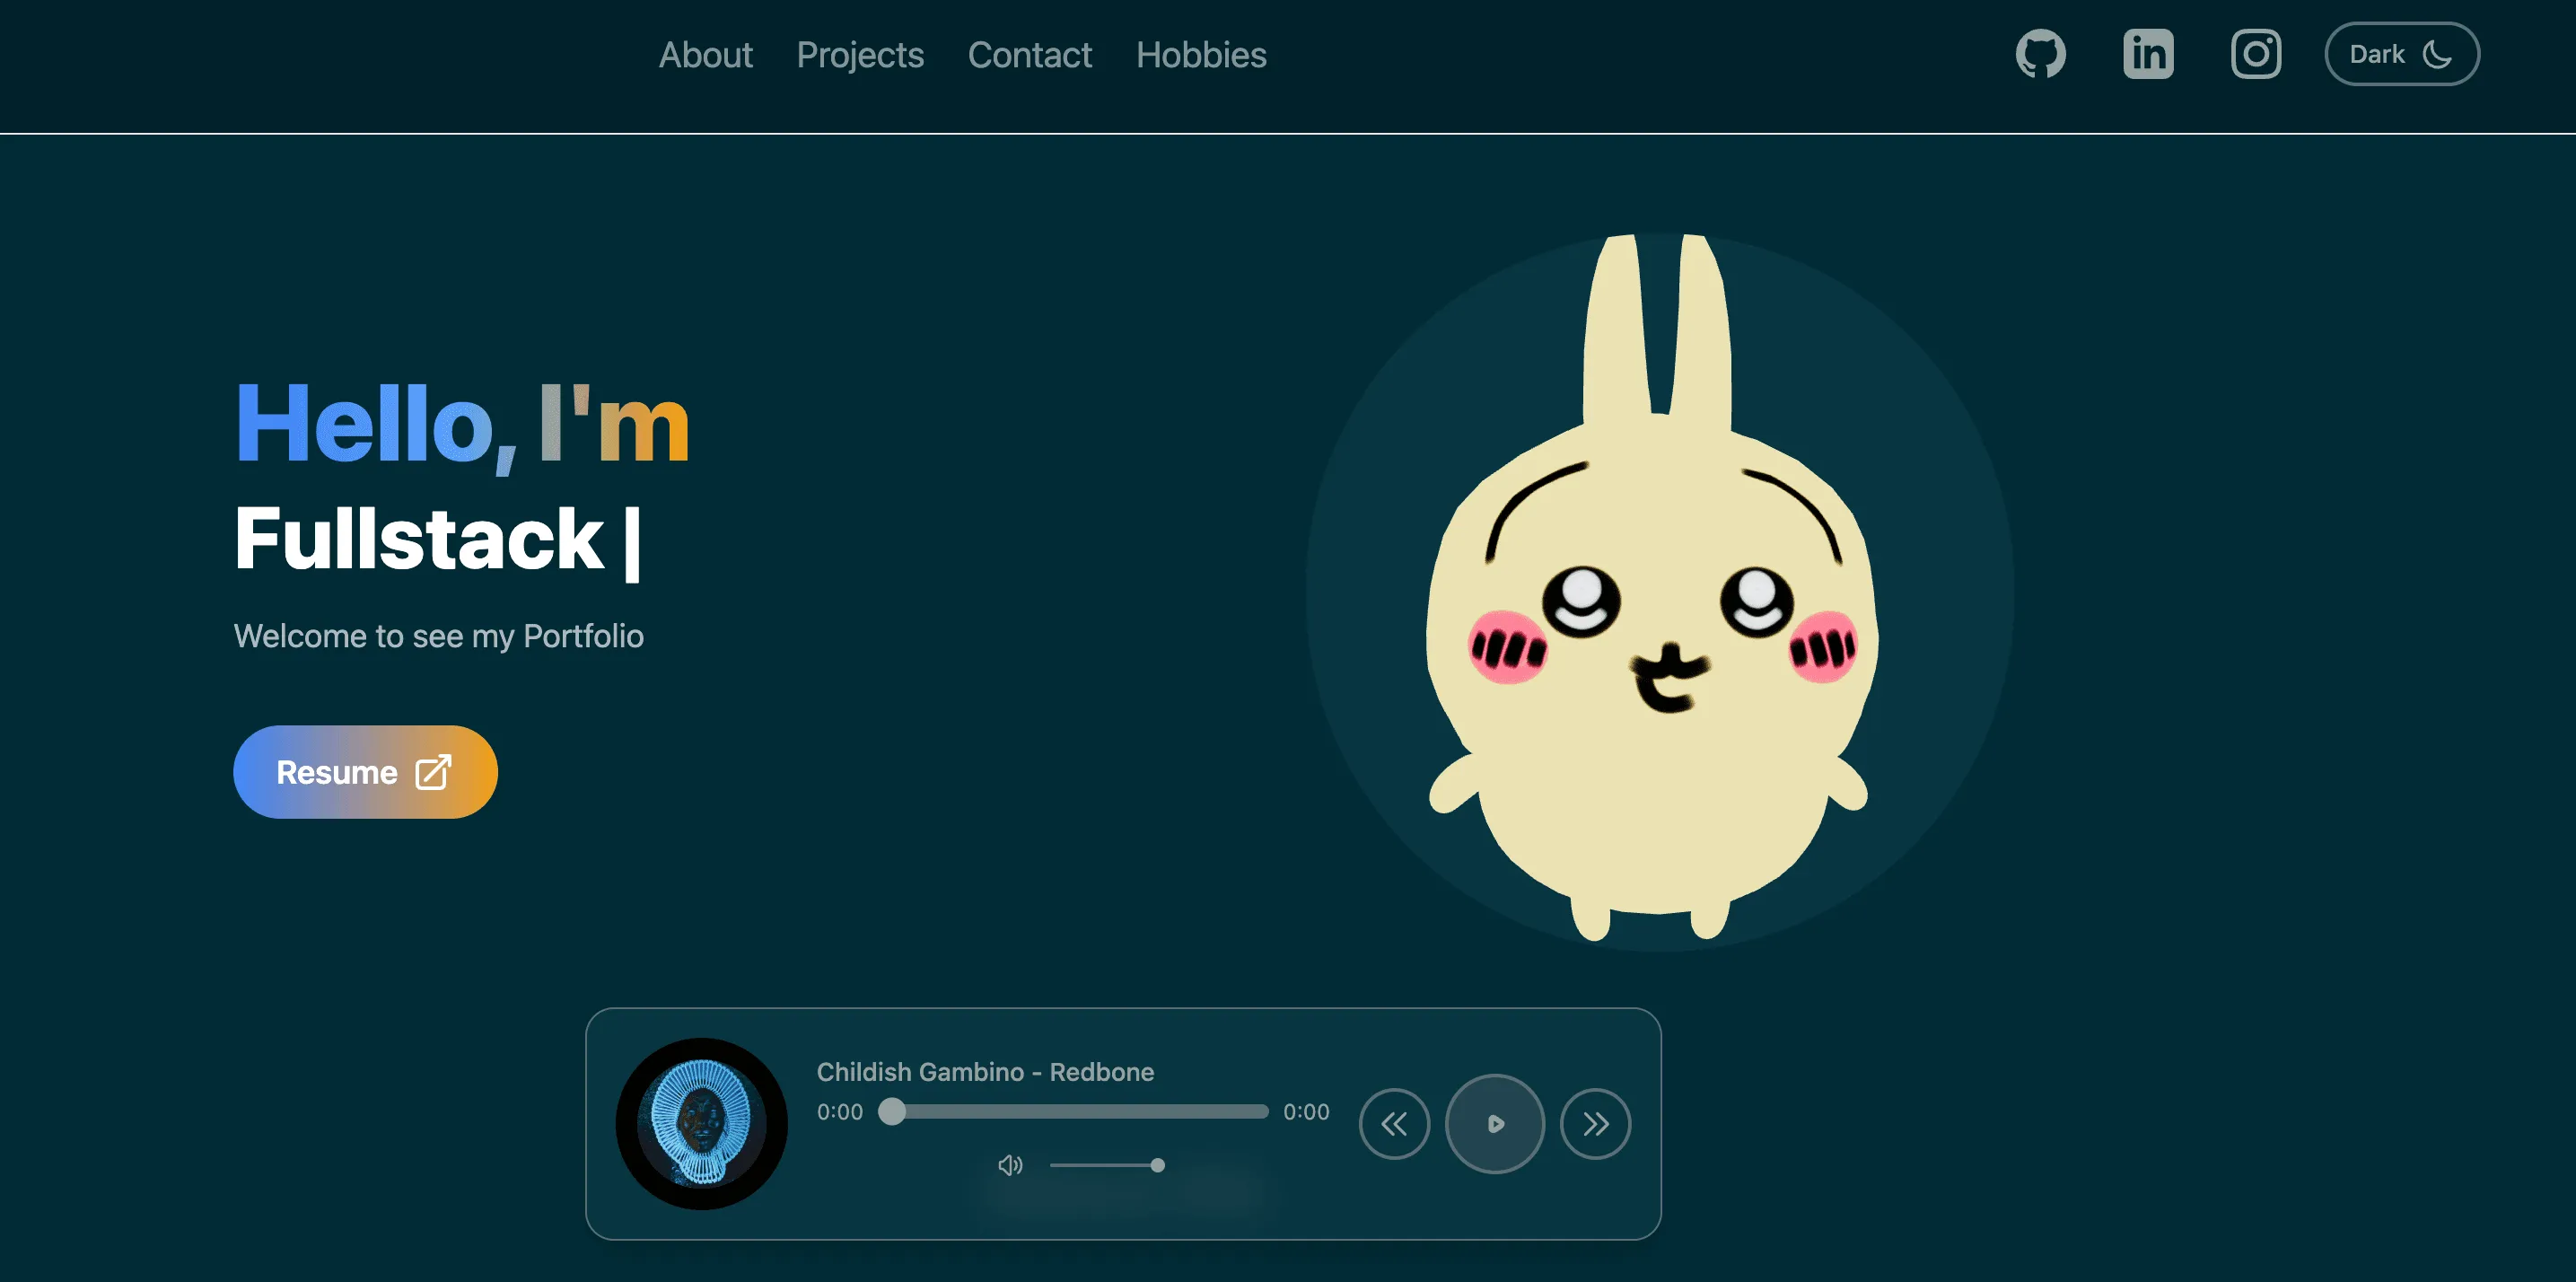
Task: Open the About section
Action: (x=706, y=55)
